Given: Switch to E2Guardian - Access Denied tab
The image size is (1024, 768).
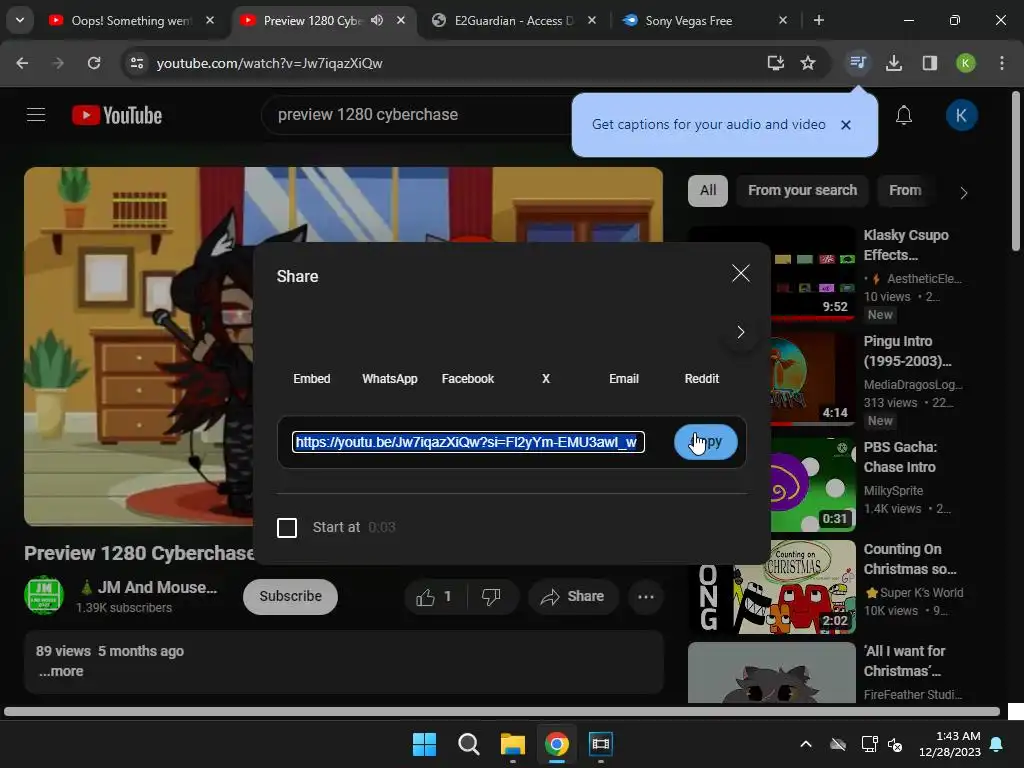Looking at the screenshot, I should tap(513, 21).
